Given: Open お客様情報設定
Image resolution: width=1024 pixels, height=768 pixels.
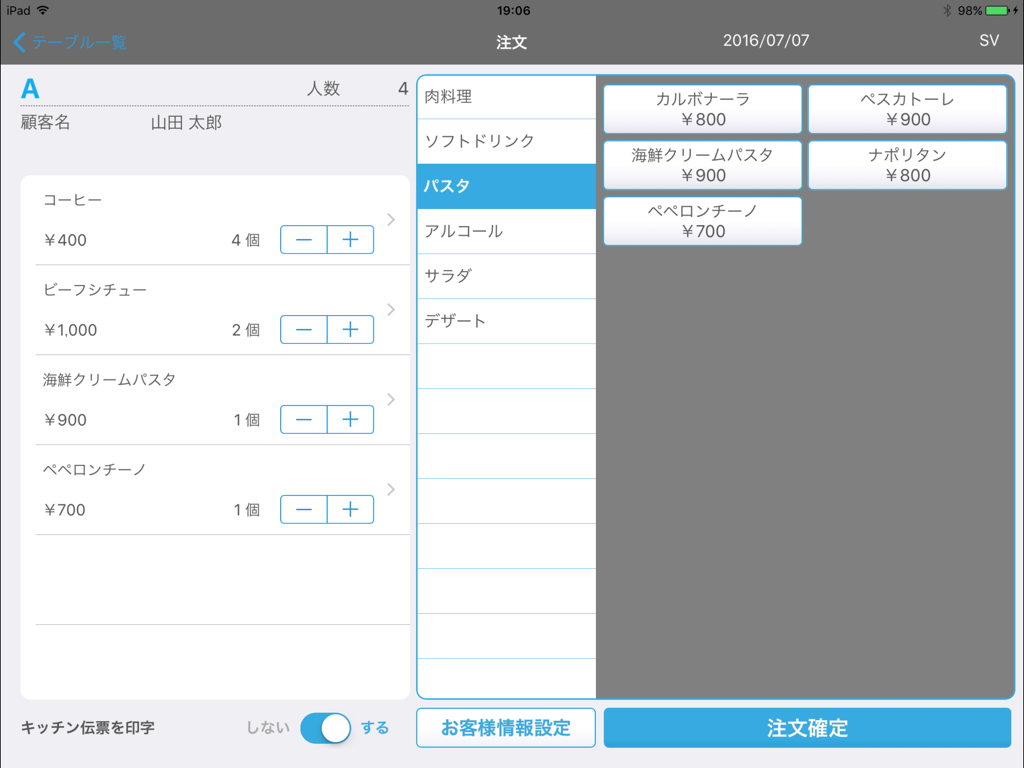Looking at the screenshot, I should coord(506,728).
